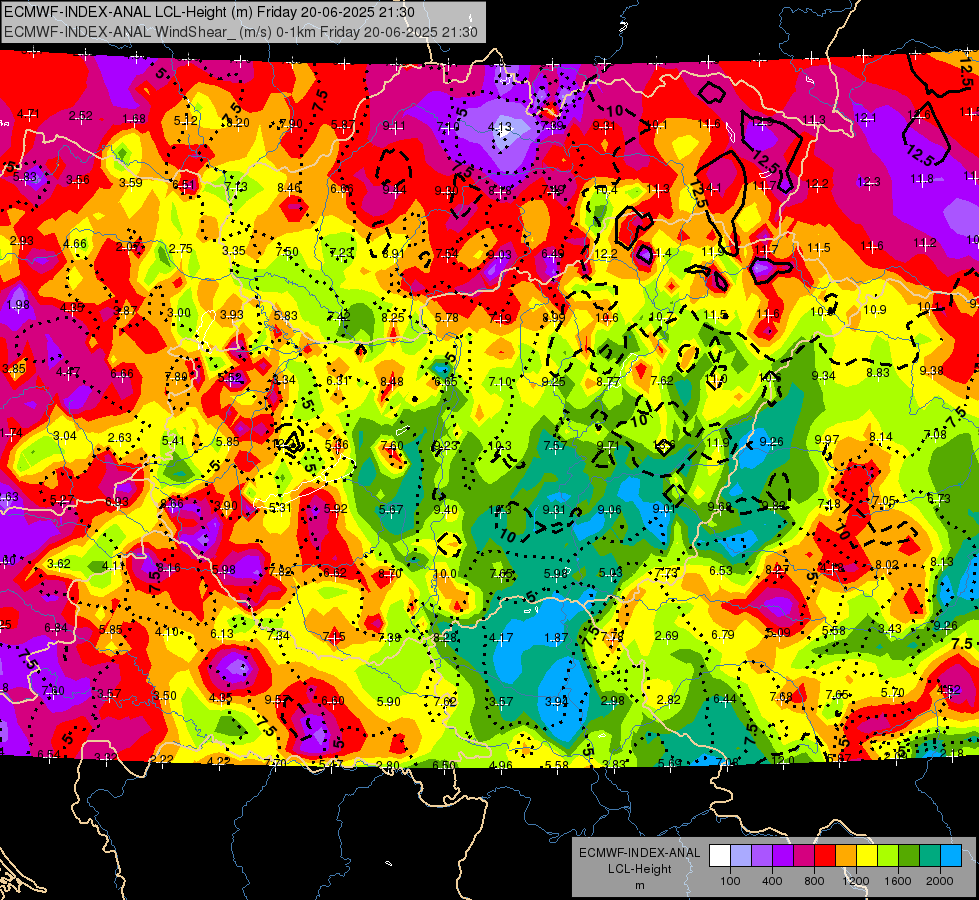The image size is (979, 900).
Task: Click the WindShear 0-1km title line
Action: point(240,32)
